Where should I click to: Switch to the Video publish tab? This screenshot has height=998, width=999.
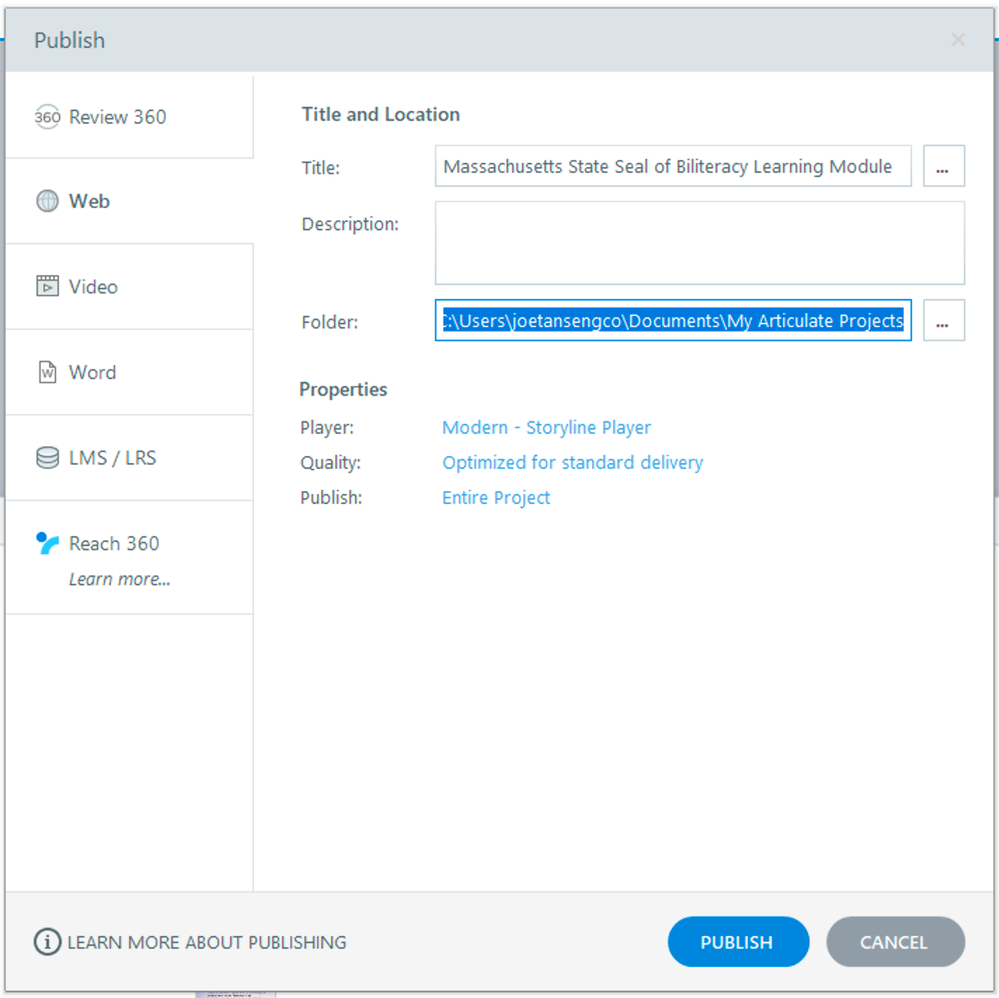93,287
